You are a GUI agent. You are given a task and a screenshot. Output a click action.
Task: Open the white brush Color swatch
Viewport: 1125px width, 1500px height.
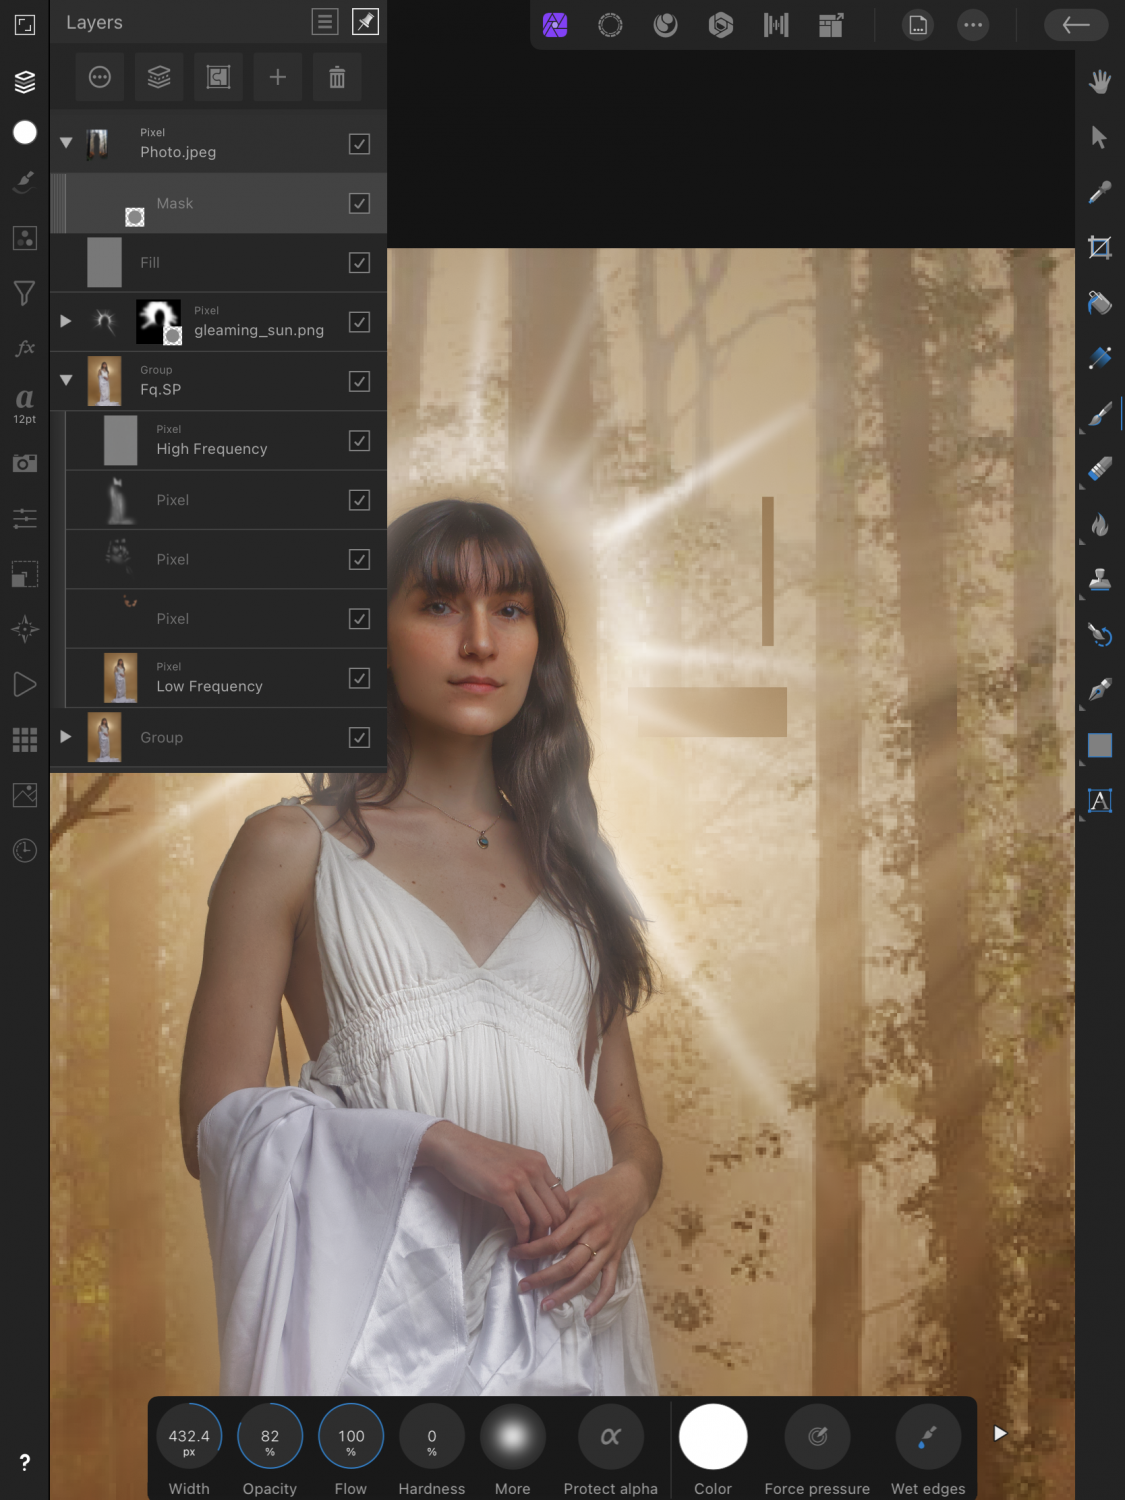(x=713, y=1436)
